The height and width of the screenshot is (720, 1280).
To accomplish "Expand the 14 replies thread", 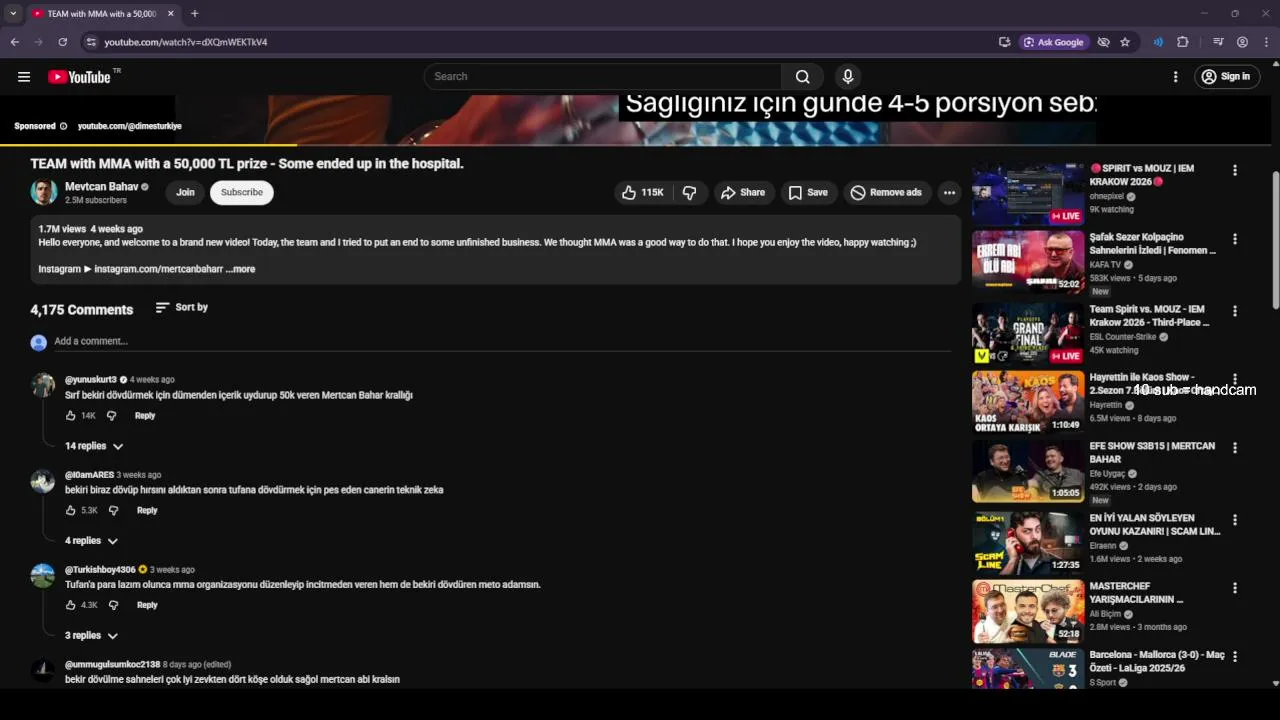I will click(x=94, y=446).
